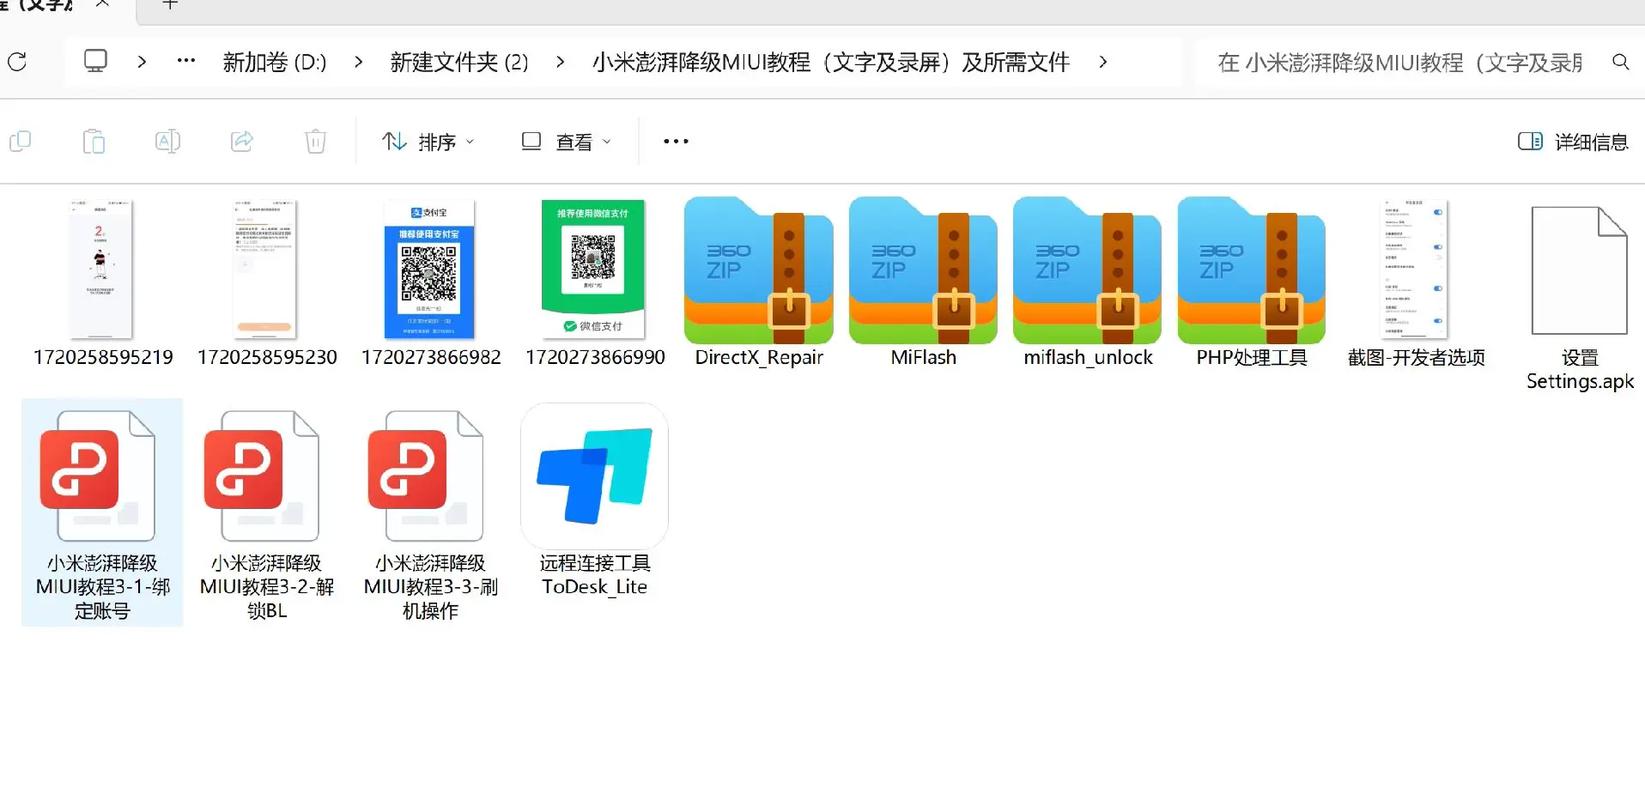Navigate to 新建文件夹 (2) breadcrumb

pos(459,62)
